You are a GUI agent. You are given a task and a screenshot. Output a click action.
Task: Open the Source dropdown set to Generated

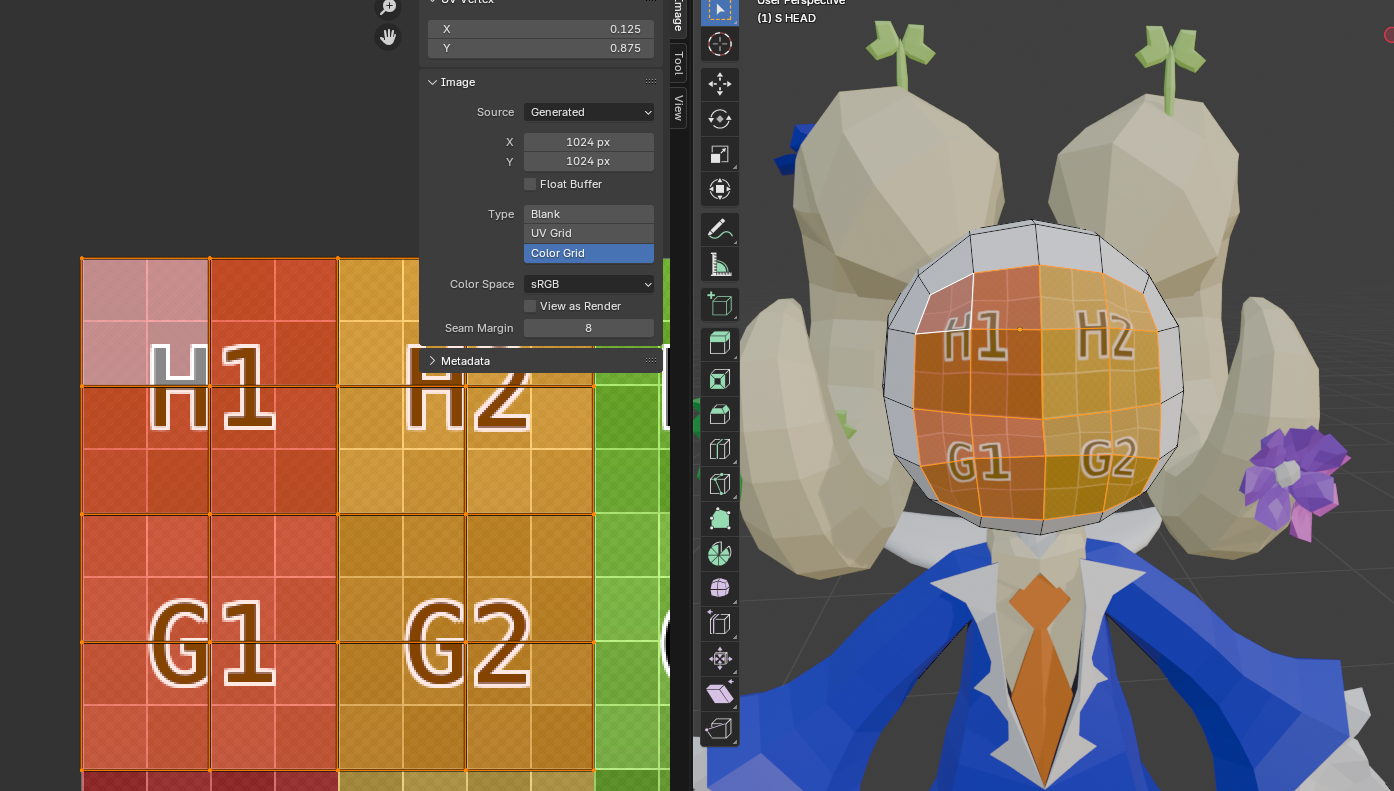point(589,112)
